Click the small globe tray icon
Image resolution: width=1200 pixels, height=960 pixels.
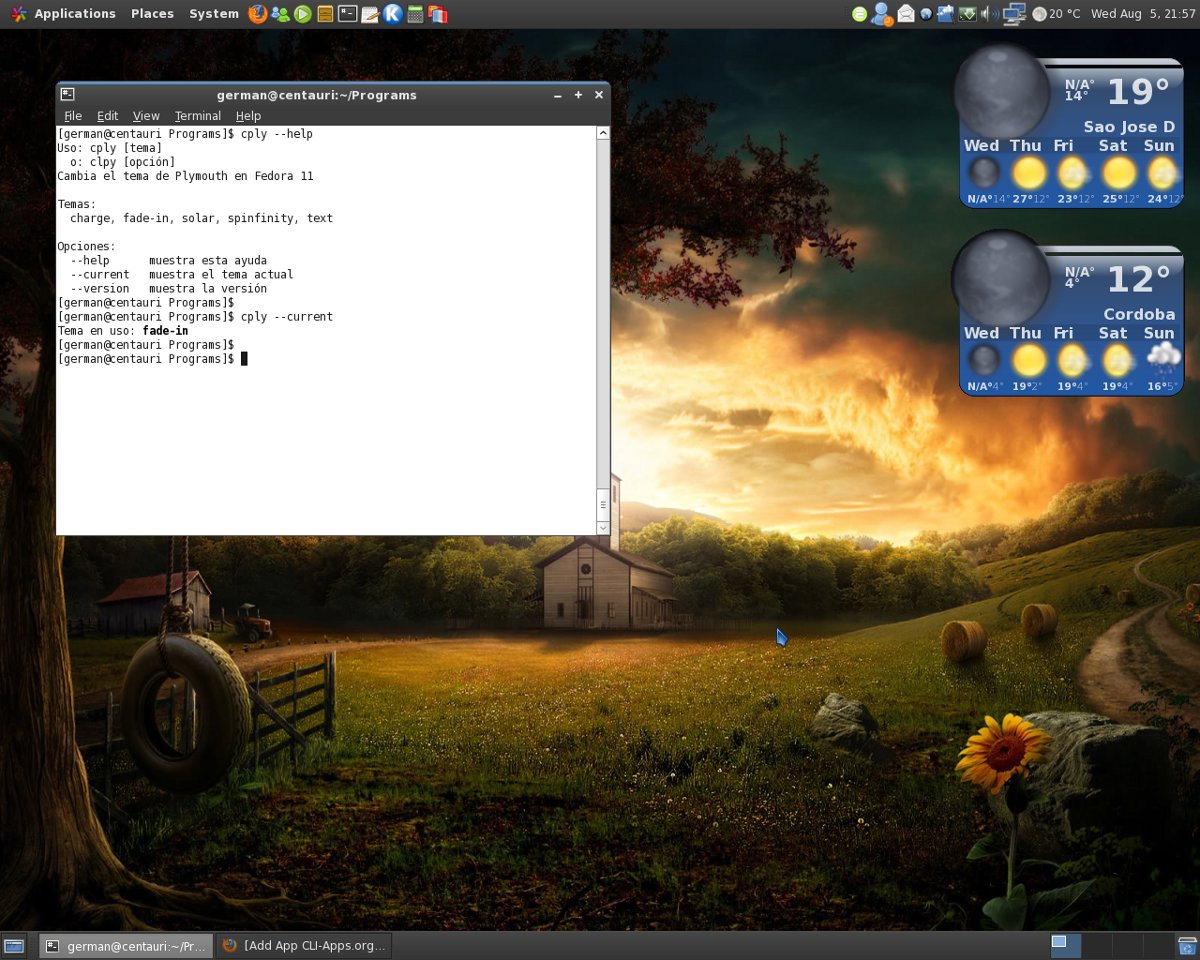tap(926, 14)
